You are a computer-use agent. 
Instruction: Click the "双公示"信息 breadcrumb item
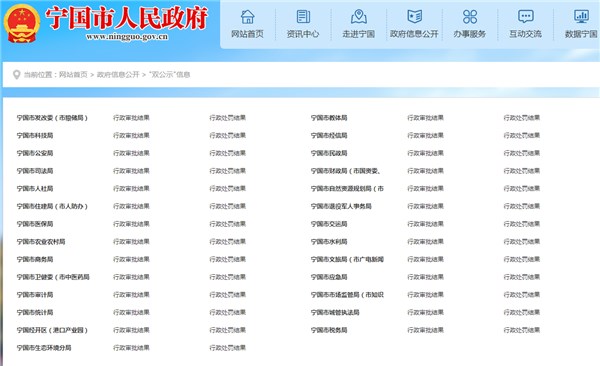coord(170,75)
